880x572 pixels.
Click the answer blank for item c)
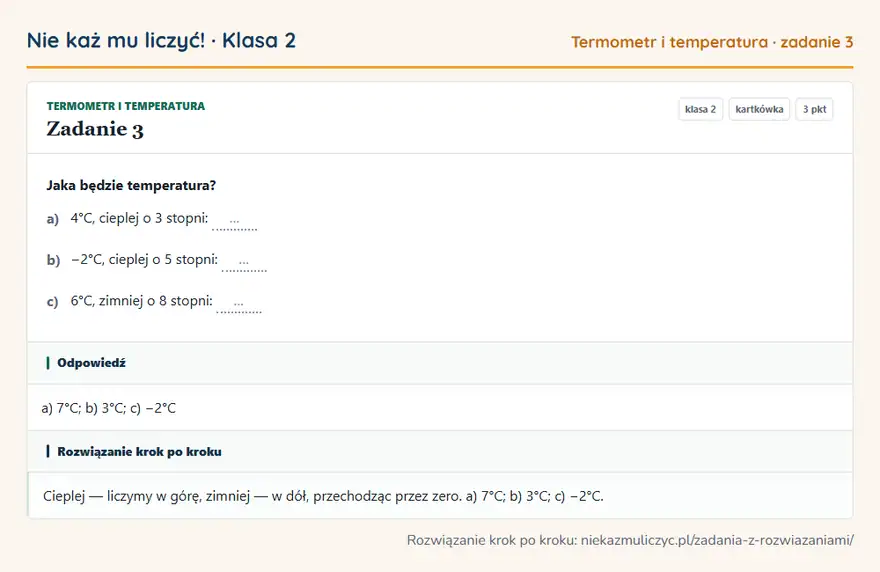click(x=239, y=304)
